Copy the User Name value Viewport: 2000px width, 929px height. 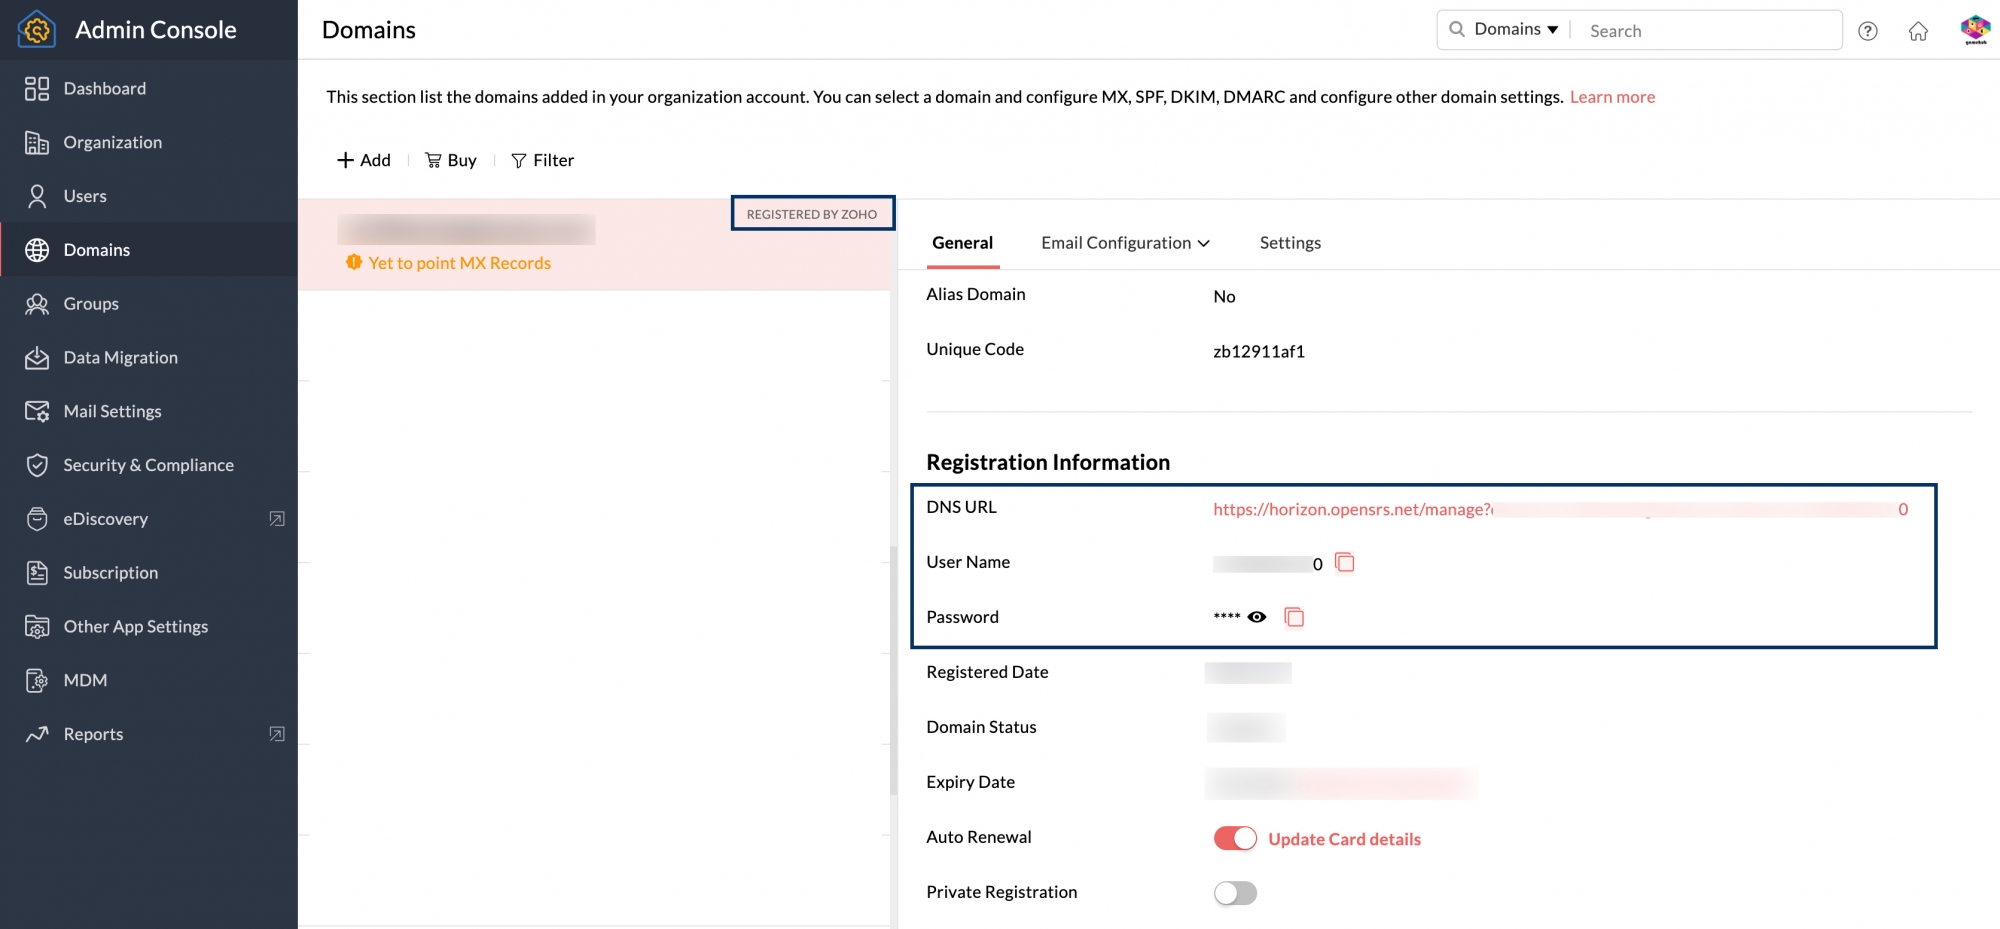1345,563
